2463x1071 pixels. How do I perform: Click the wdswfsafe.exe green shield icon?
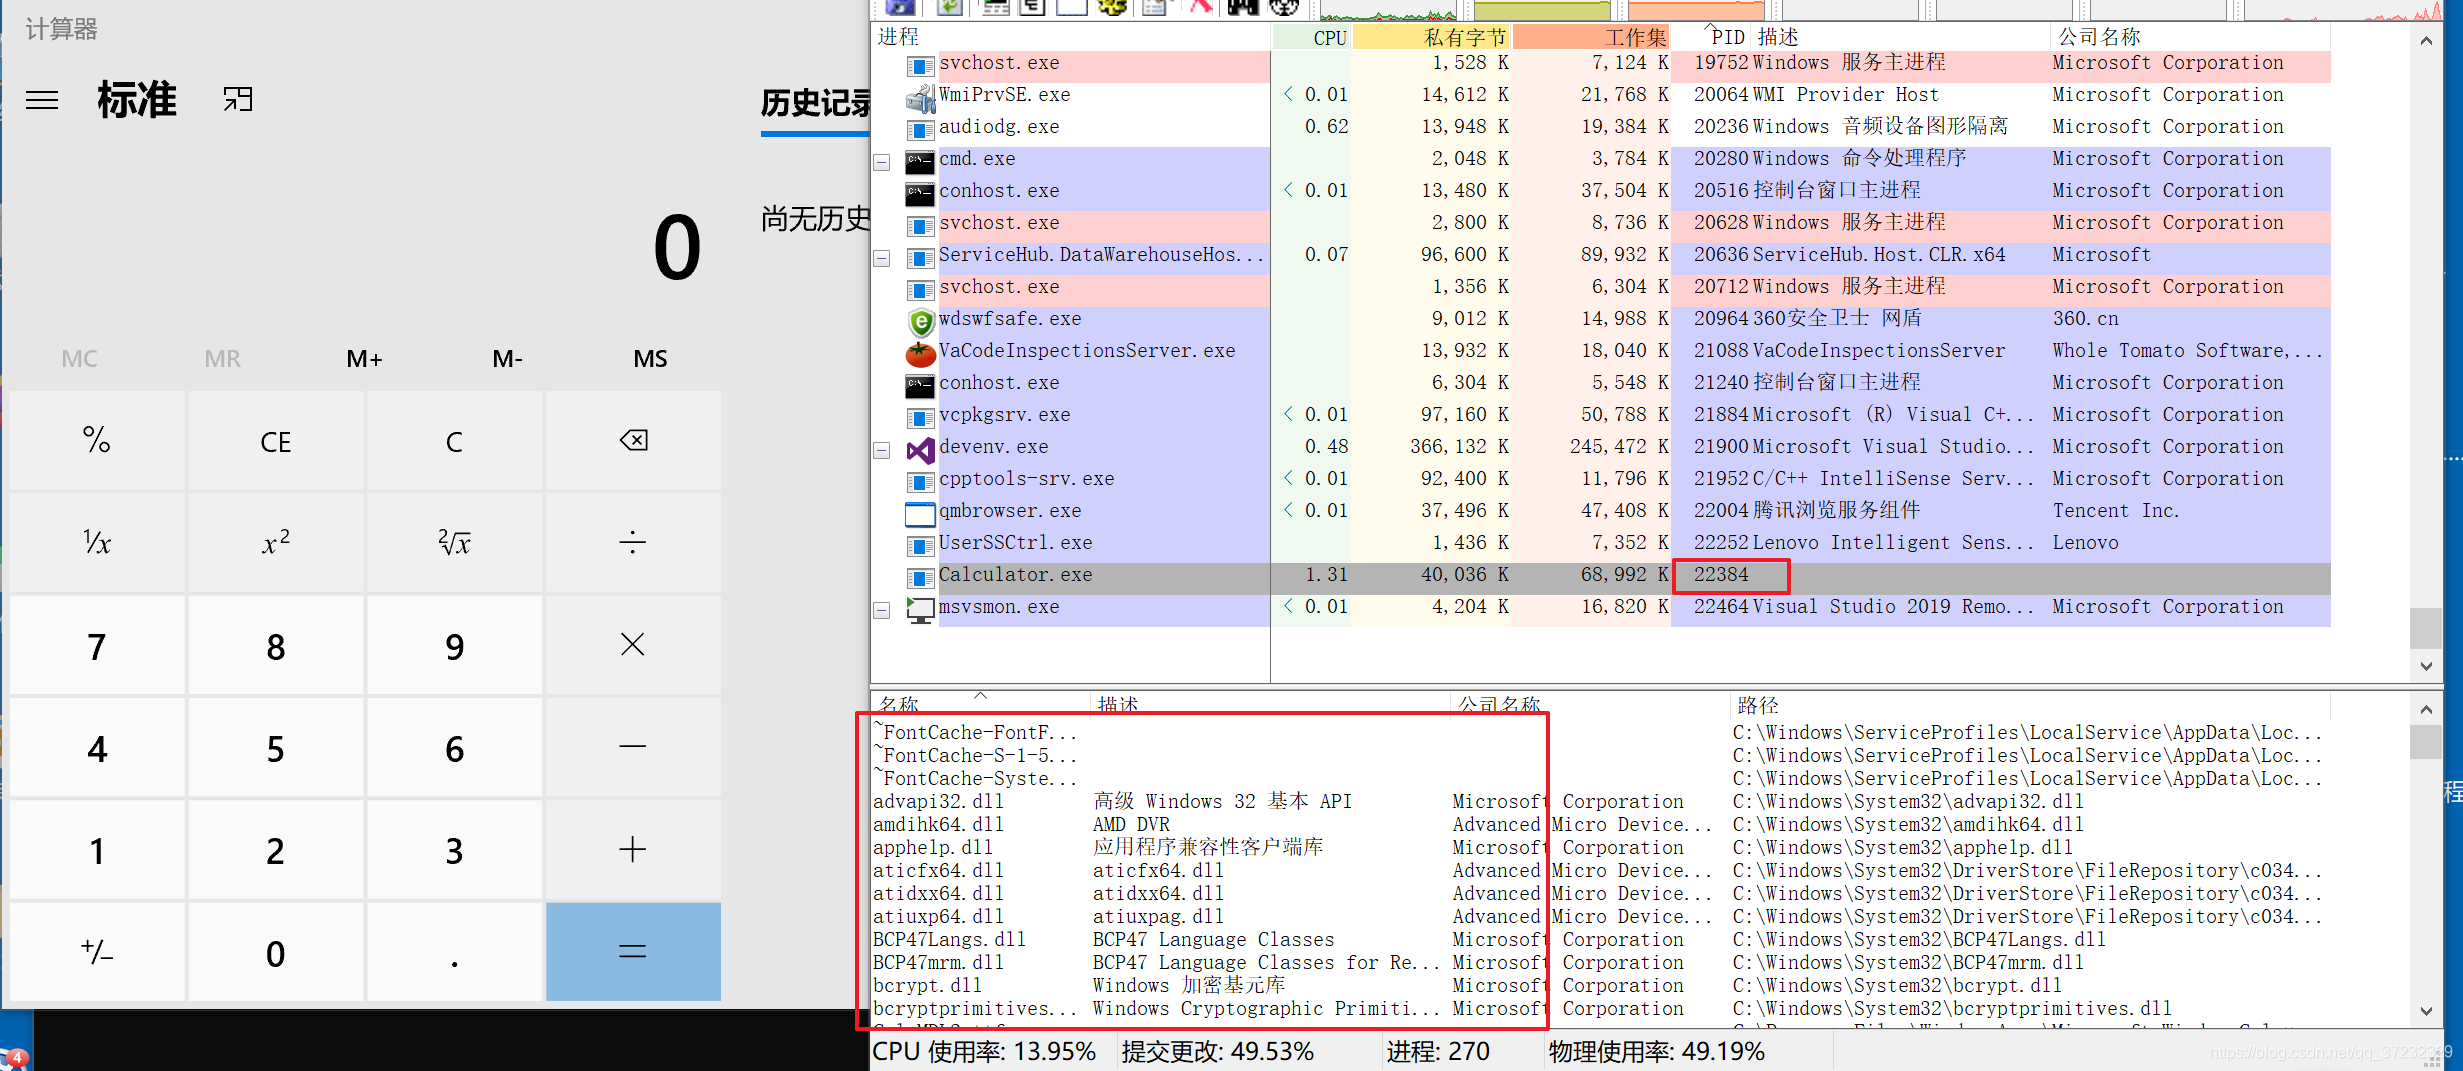[920, 321]
